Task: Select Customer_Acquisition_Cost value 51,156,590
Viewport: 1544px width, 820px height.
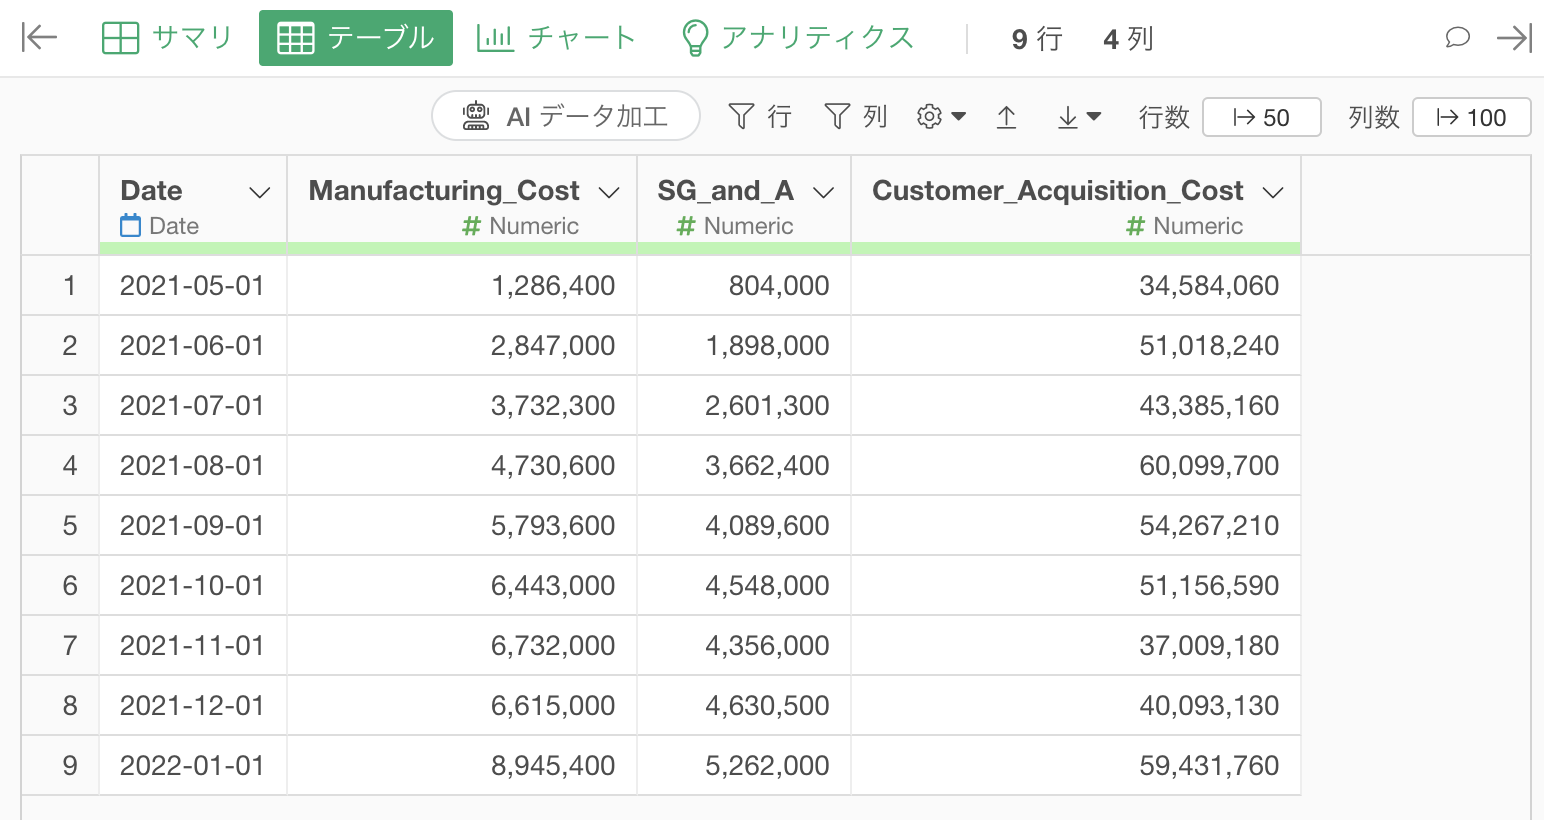Action: [1076, 586]
